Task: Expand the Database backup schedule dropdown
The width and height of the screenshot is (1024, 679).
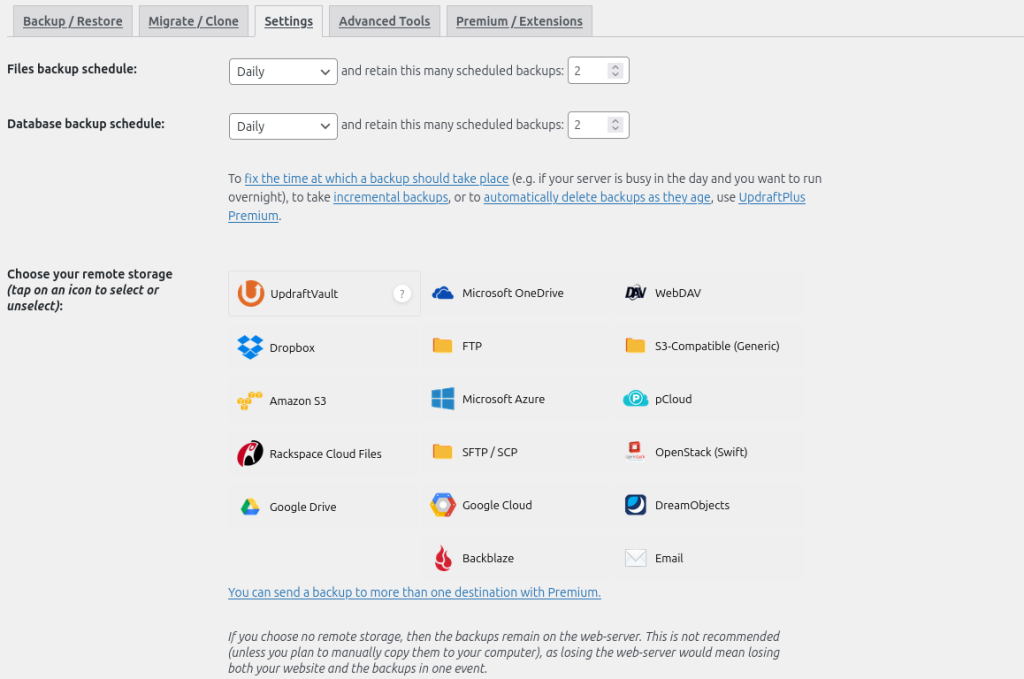Action: click(x=283, y=126)
